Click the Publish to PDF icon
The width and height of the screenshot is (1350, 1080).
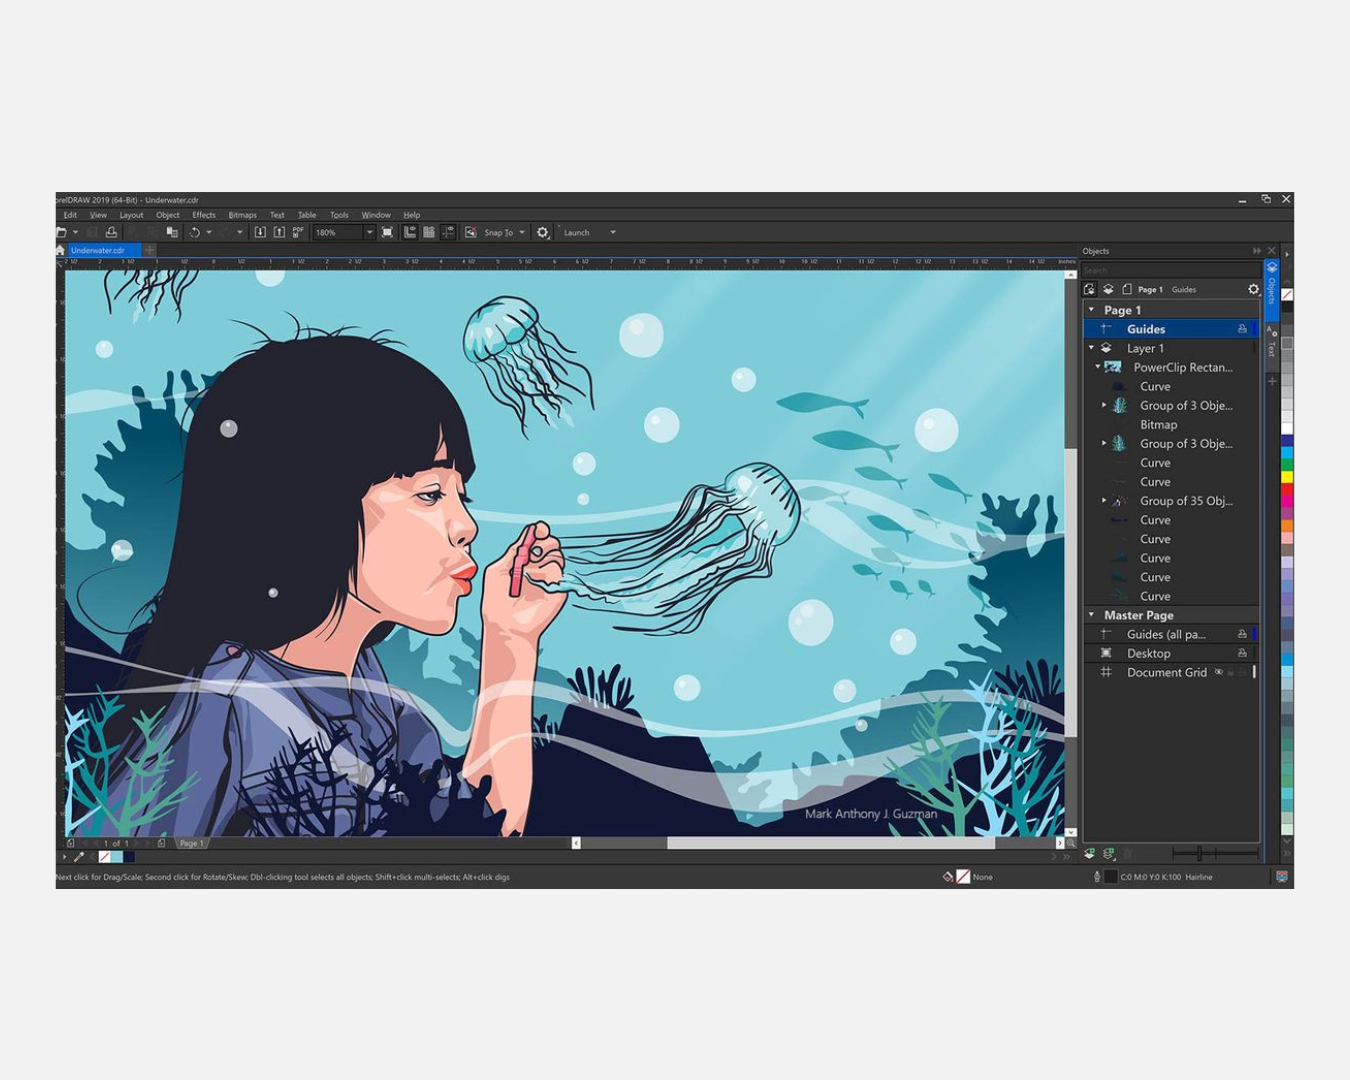click(298, 232)
